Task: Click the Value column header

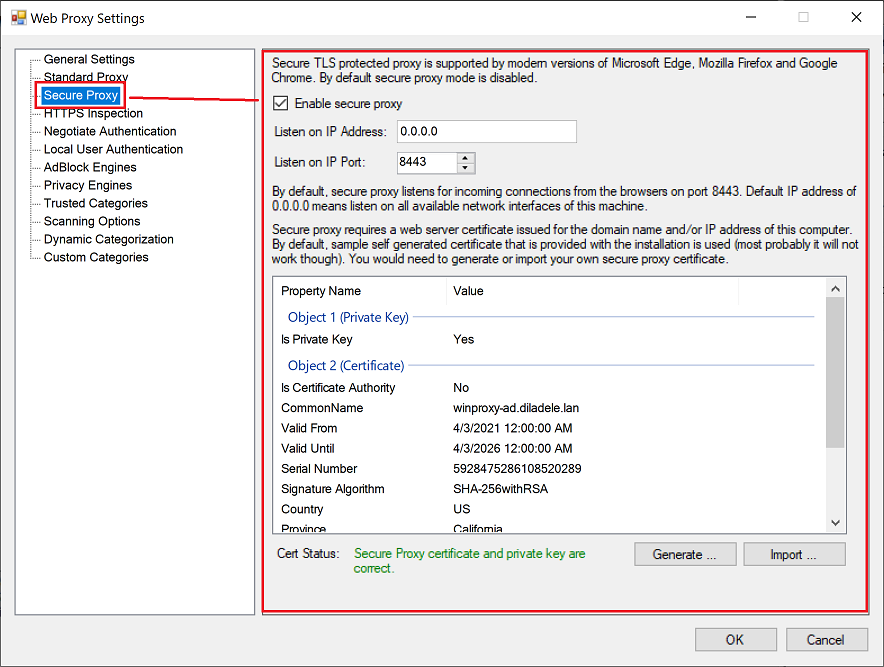Action: pyautogui.click(x=592, y=291)
